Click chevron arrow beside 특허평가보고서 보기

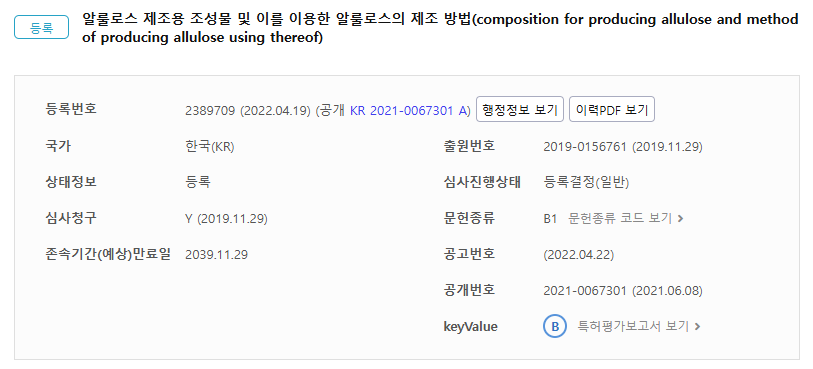[x=697, y=327]
